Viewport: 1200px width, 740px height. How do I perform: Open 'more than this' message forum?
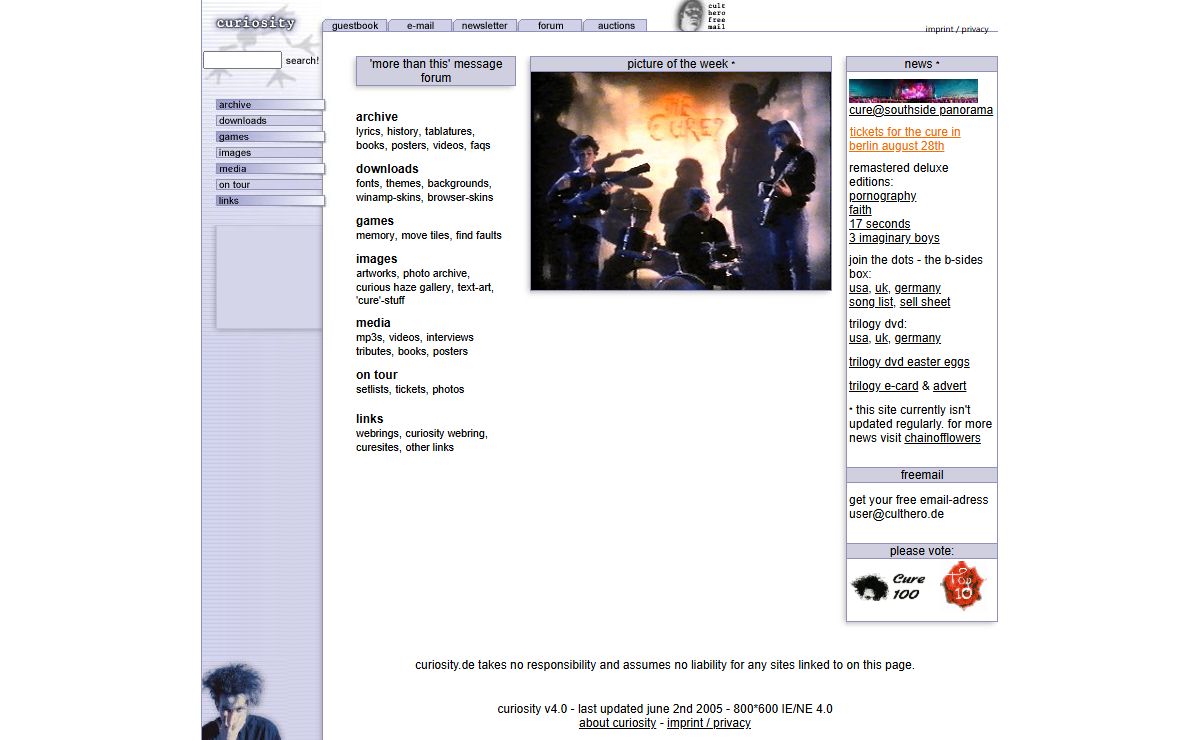tap(436, 71)
